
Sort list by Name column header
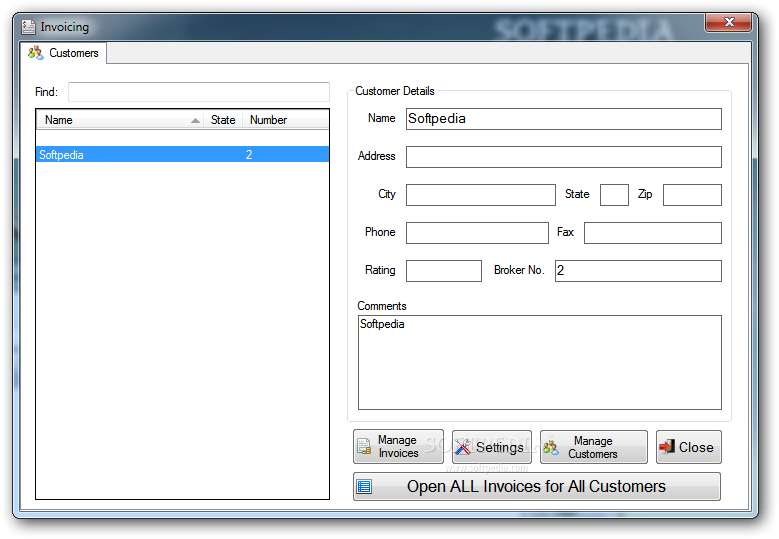pyautogui.click(x=120, y=120)
